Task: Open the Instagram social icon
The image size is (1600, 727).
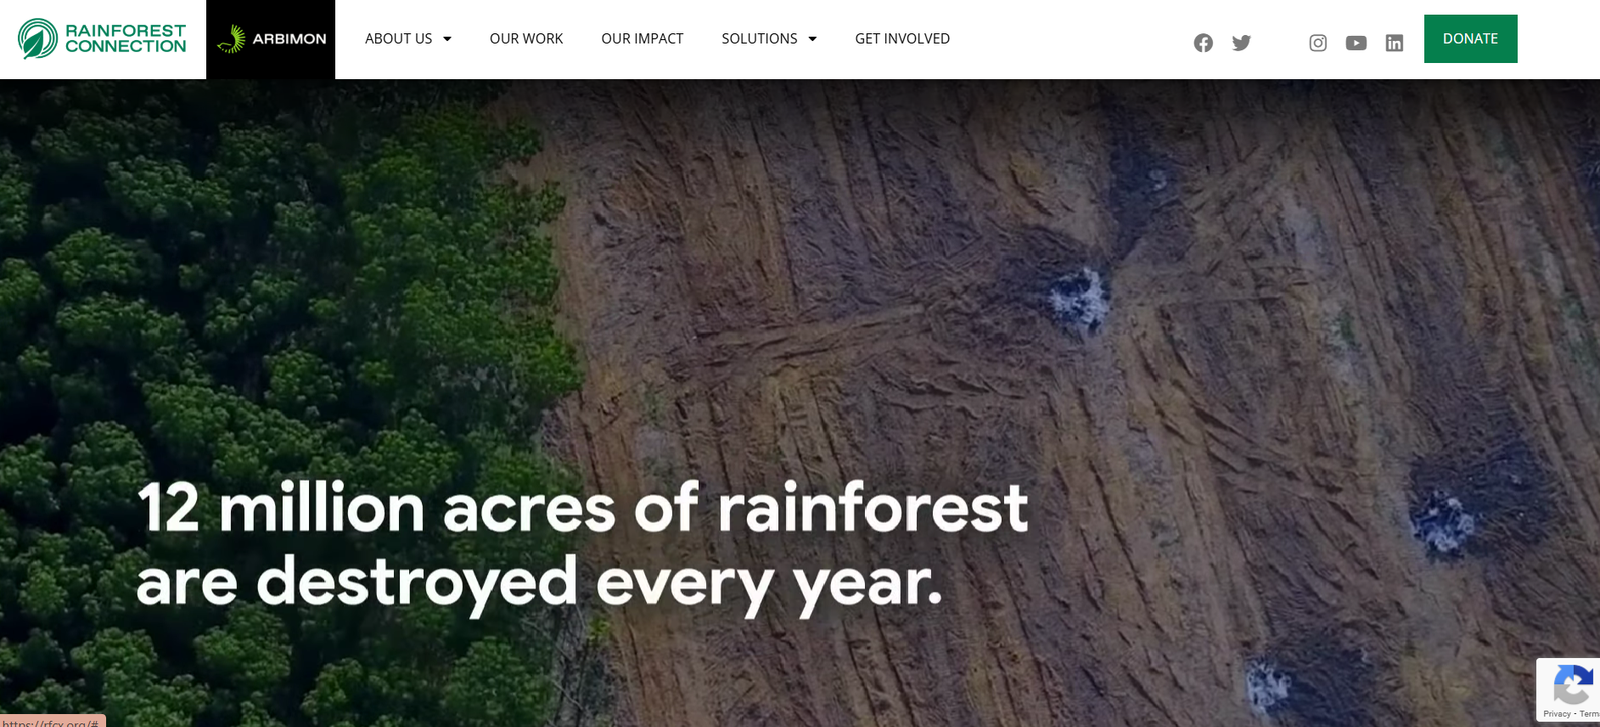Action: (1318, 43)
